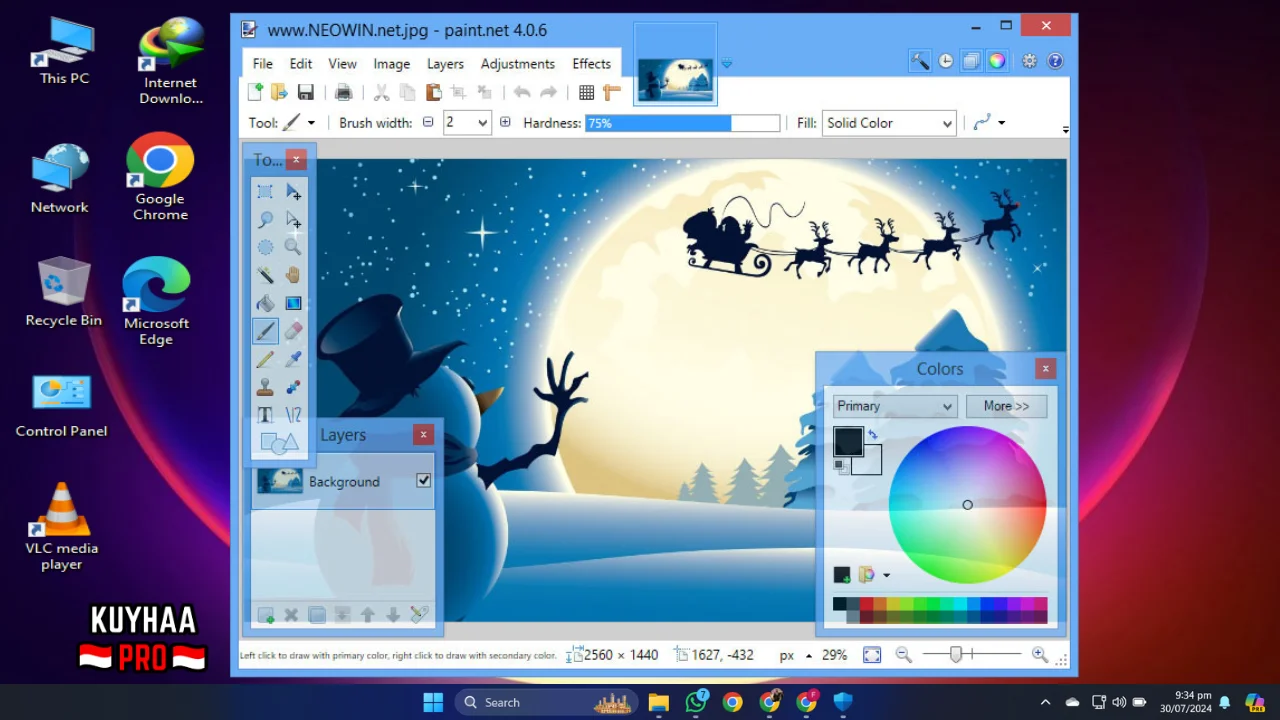
Task: Select the Zoom tool in Tools panel
Action: [x=293, y=247]
